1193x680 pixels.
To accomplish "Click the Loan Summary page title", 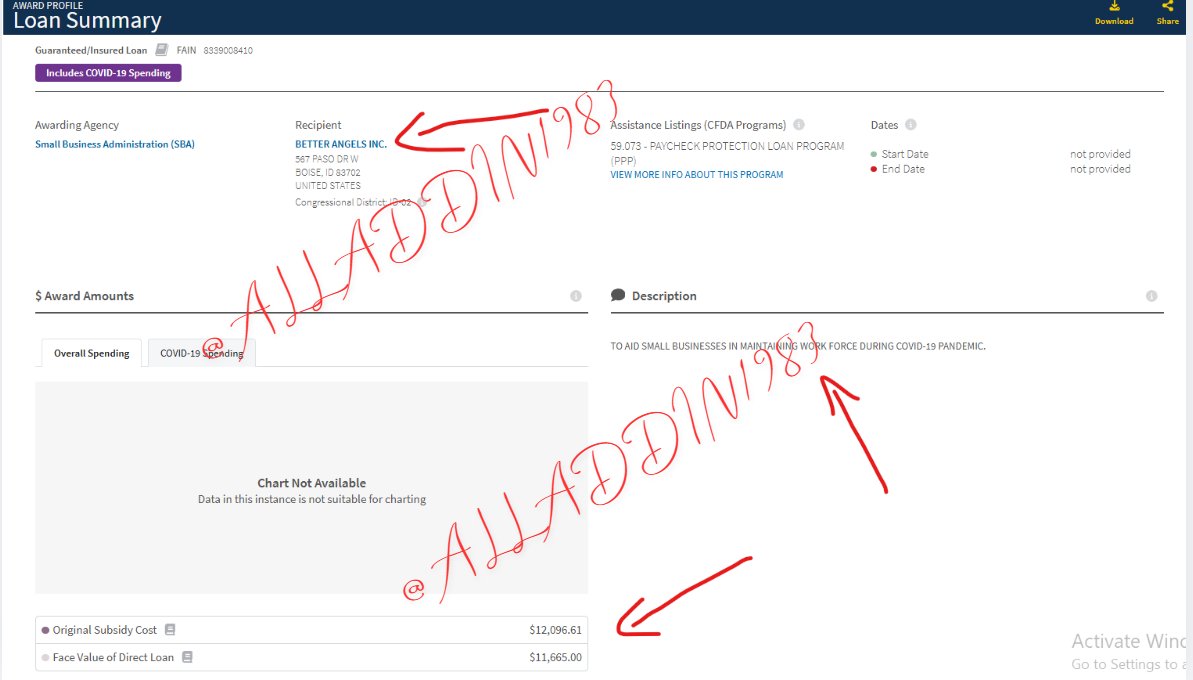I will (x=87, y=21).
